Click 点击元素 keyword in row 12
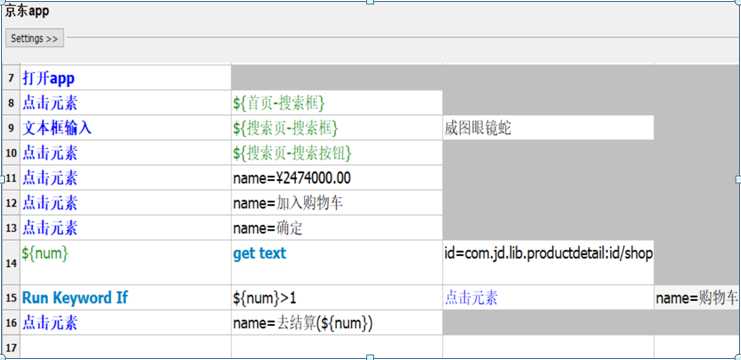741x360 pixels. 126,203
